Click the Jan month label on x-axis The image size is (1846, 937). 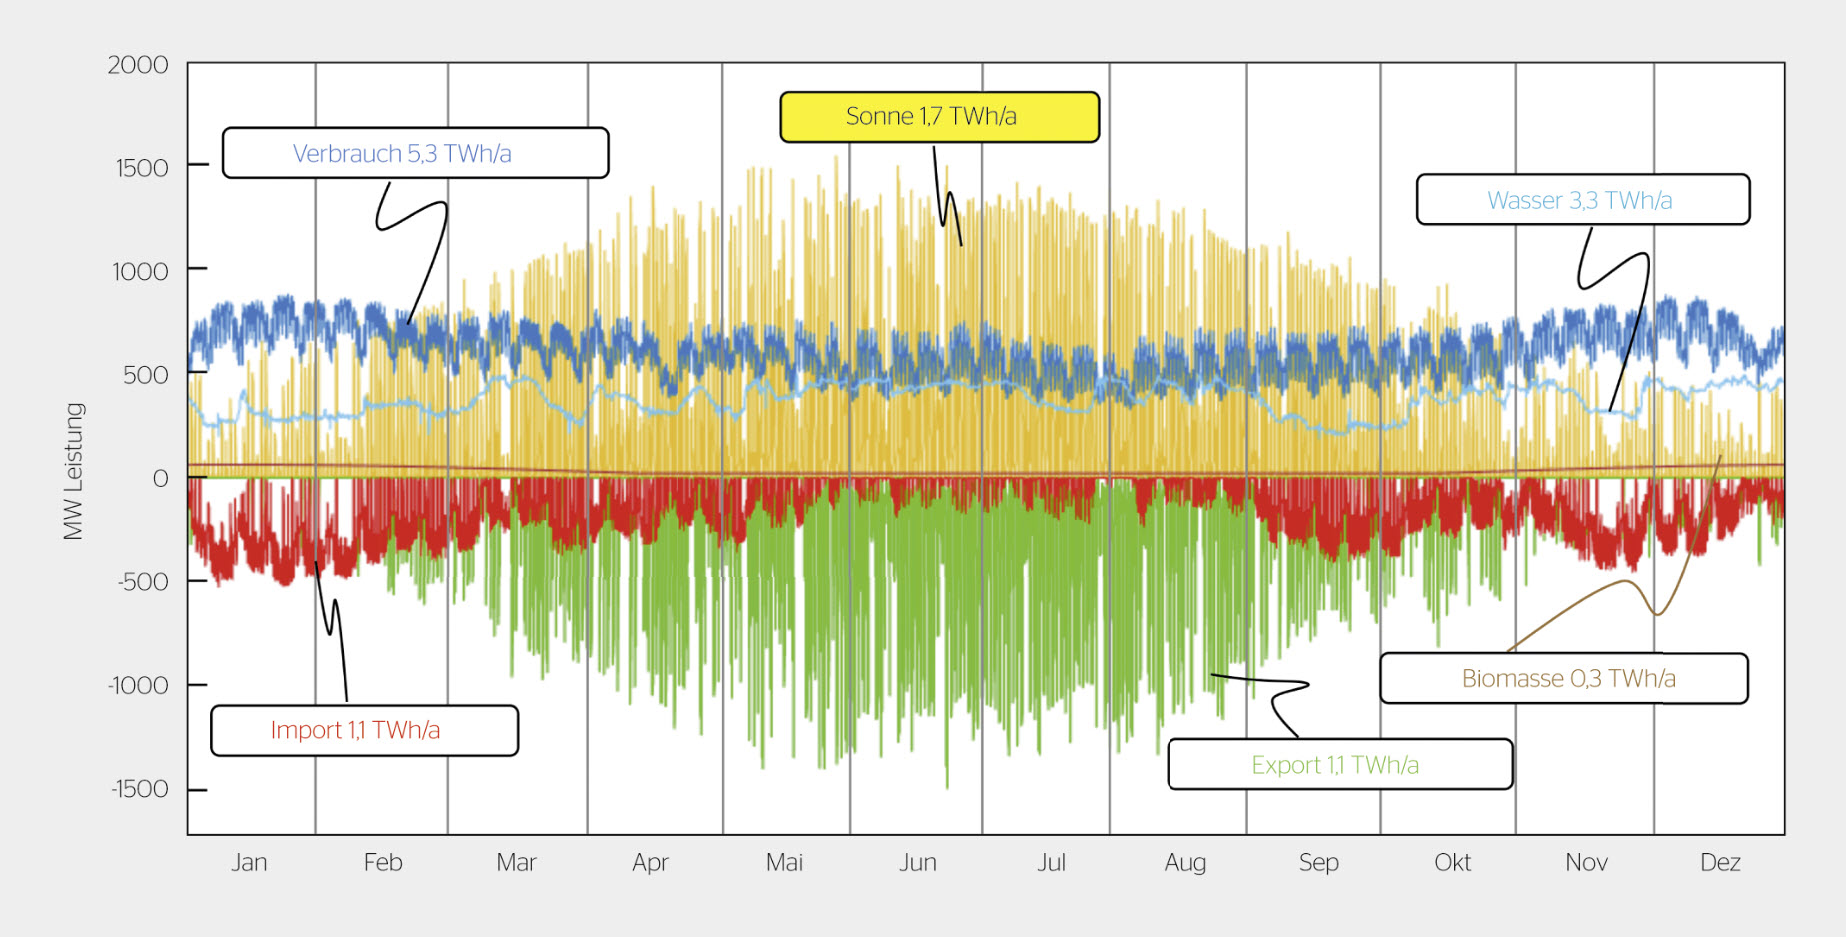[249, 862]
